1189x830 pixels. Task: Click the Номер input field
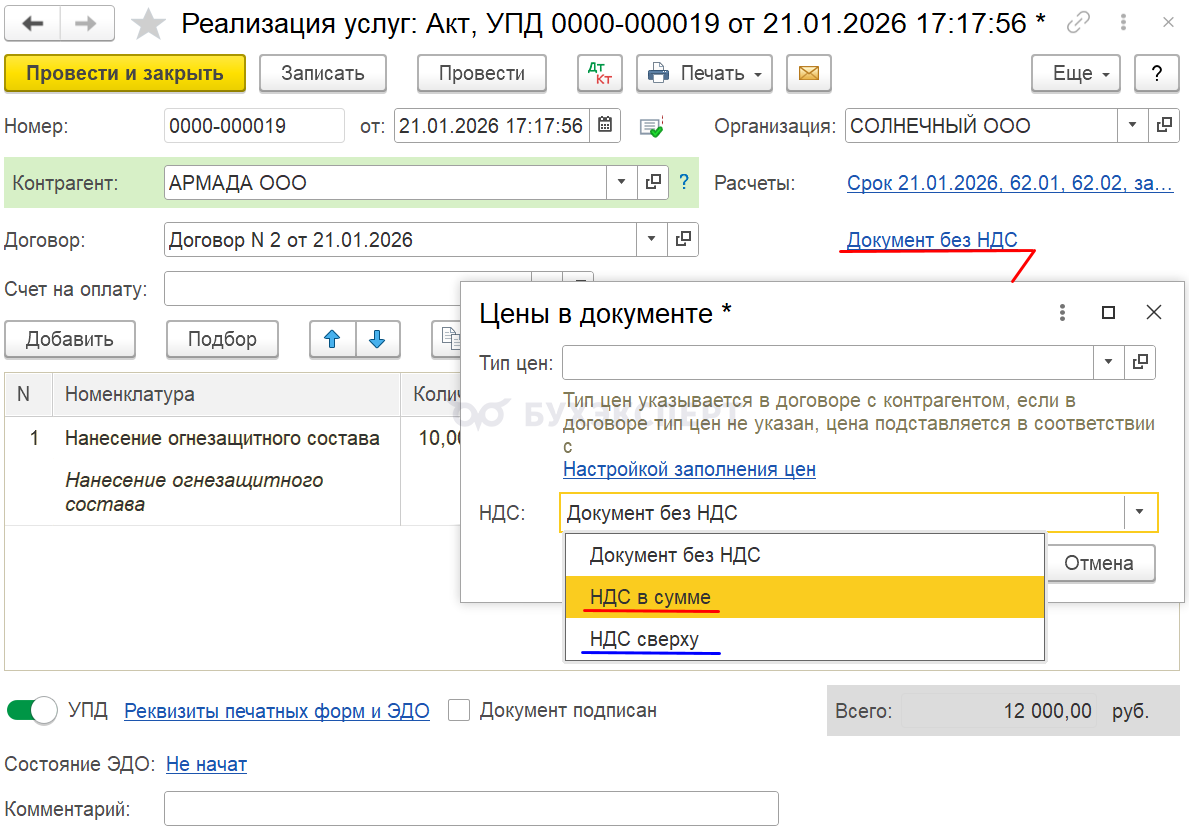coord(254,125)
